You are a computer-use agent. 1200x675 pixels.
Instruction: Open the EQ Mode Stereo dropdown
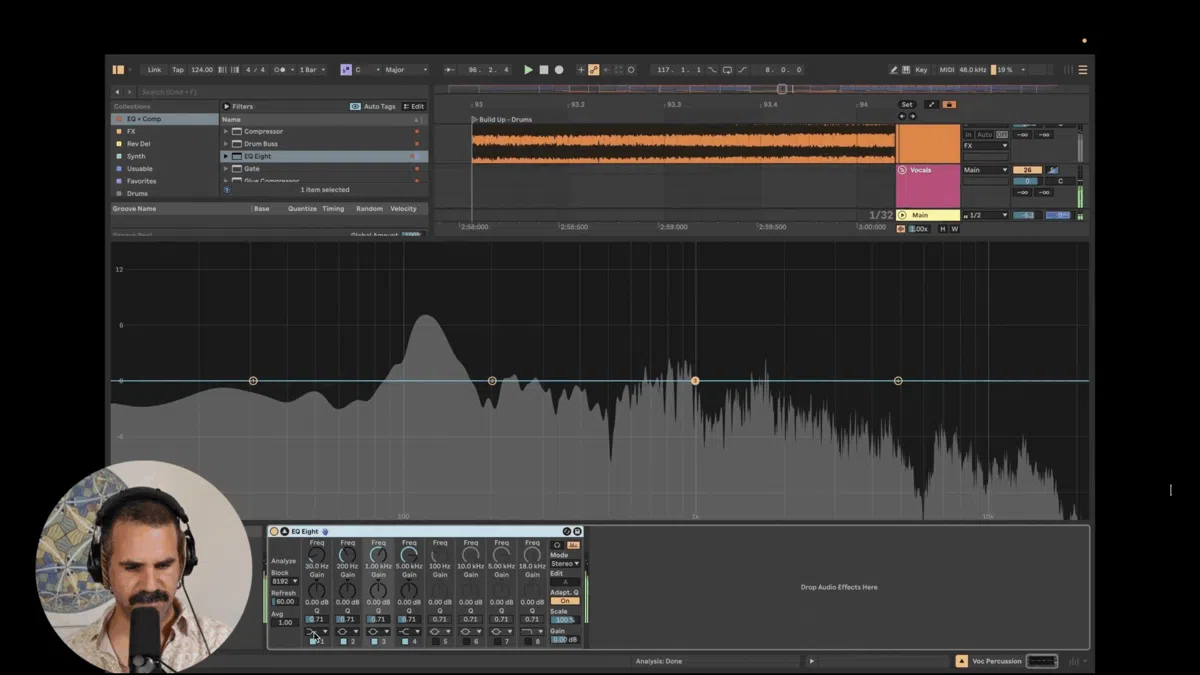tap(564, 564)
